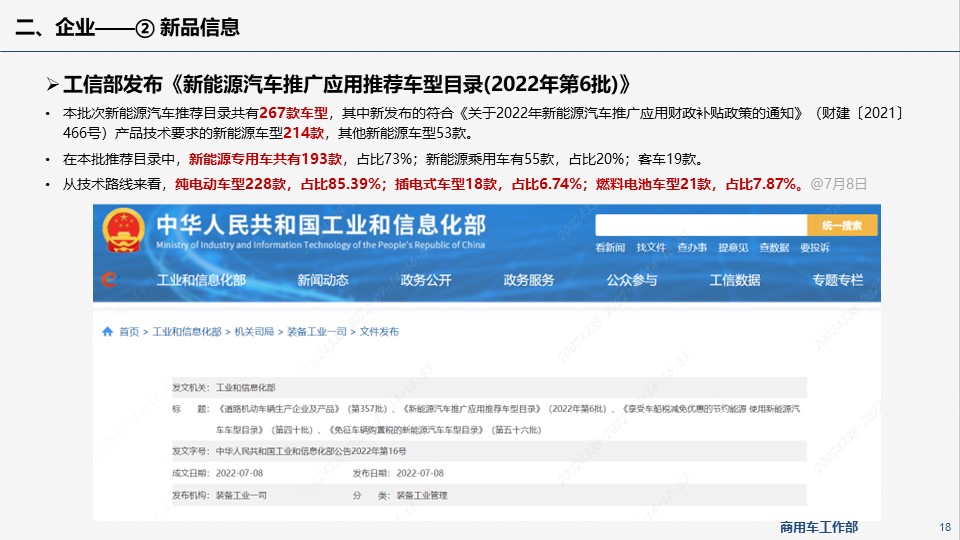Open the 查办事 quick link
The width and height of the screenshot is (960, 540).
(x=692, y=247)
